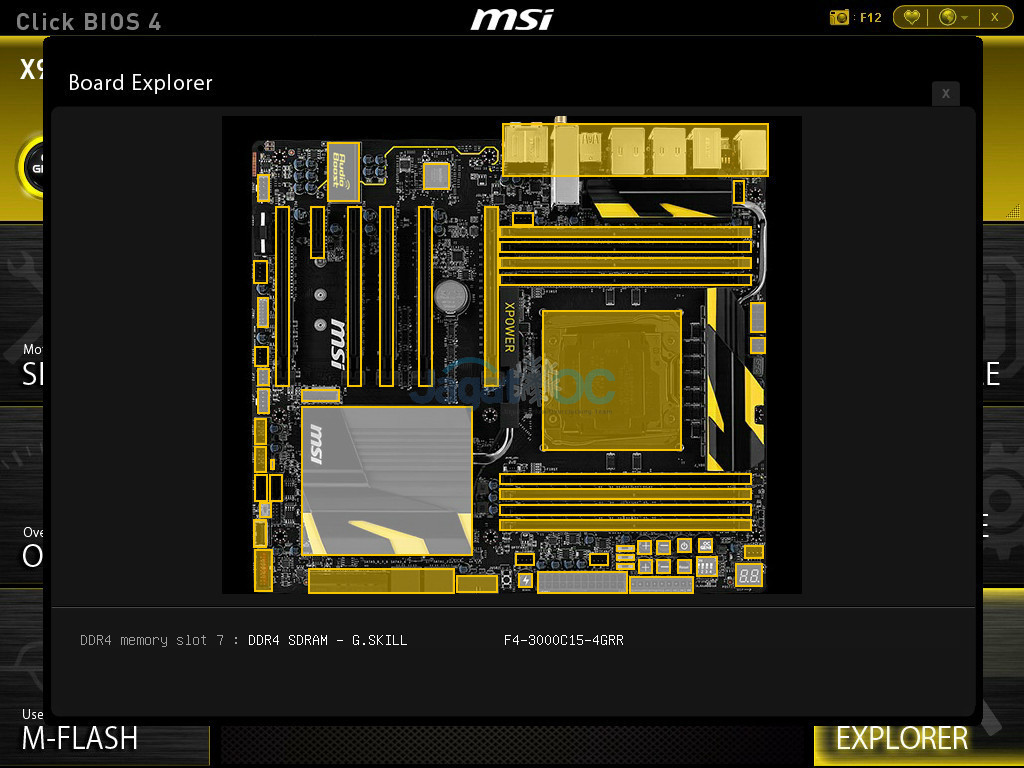Select the M.2 connector above the chipset heatsink

[x=320, y=394]
